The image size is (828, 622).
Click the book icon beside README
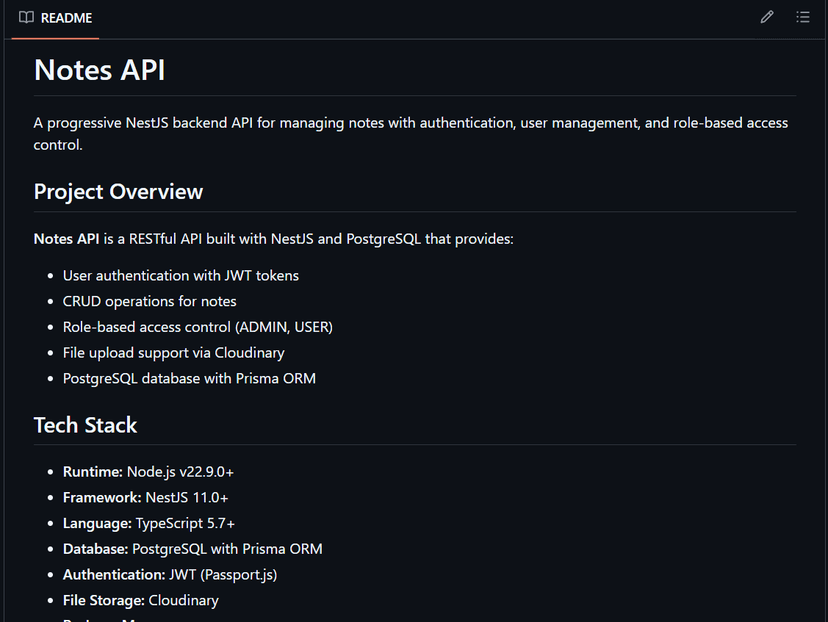coord(26,17)
